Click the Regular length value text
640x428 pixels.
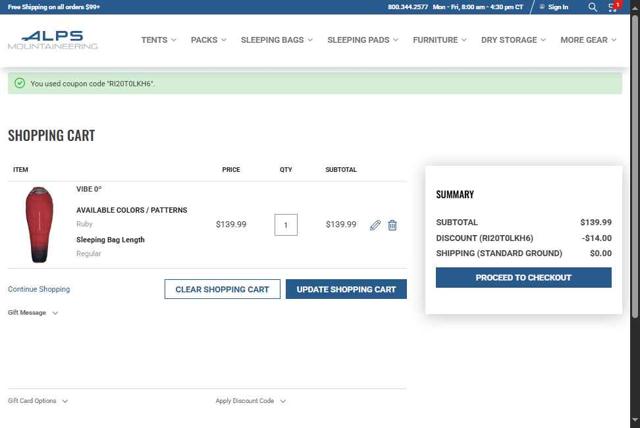tap(88, 253)
